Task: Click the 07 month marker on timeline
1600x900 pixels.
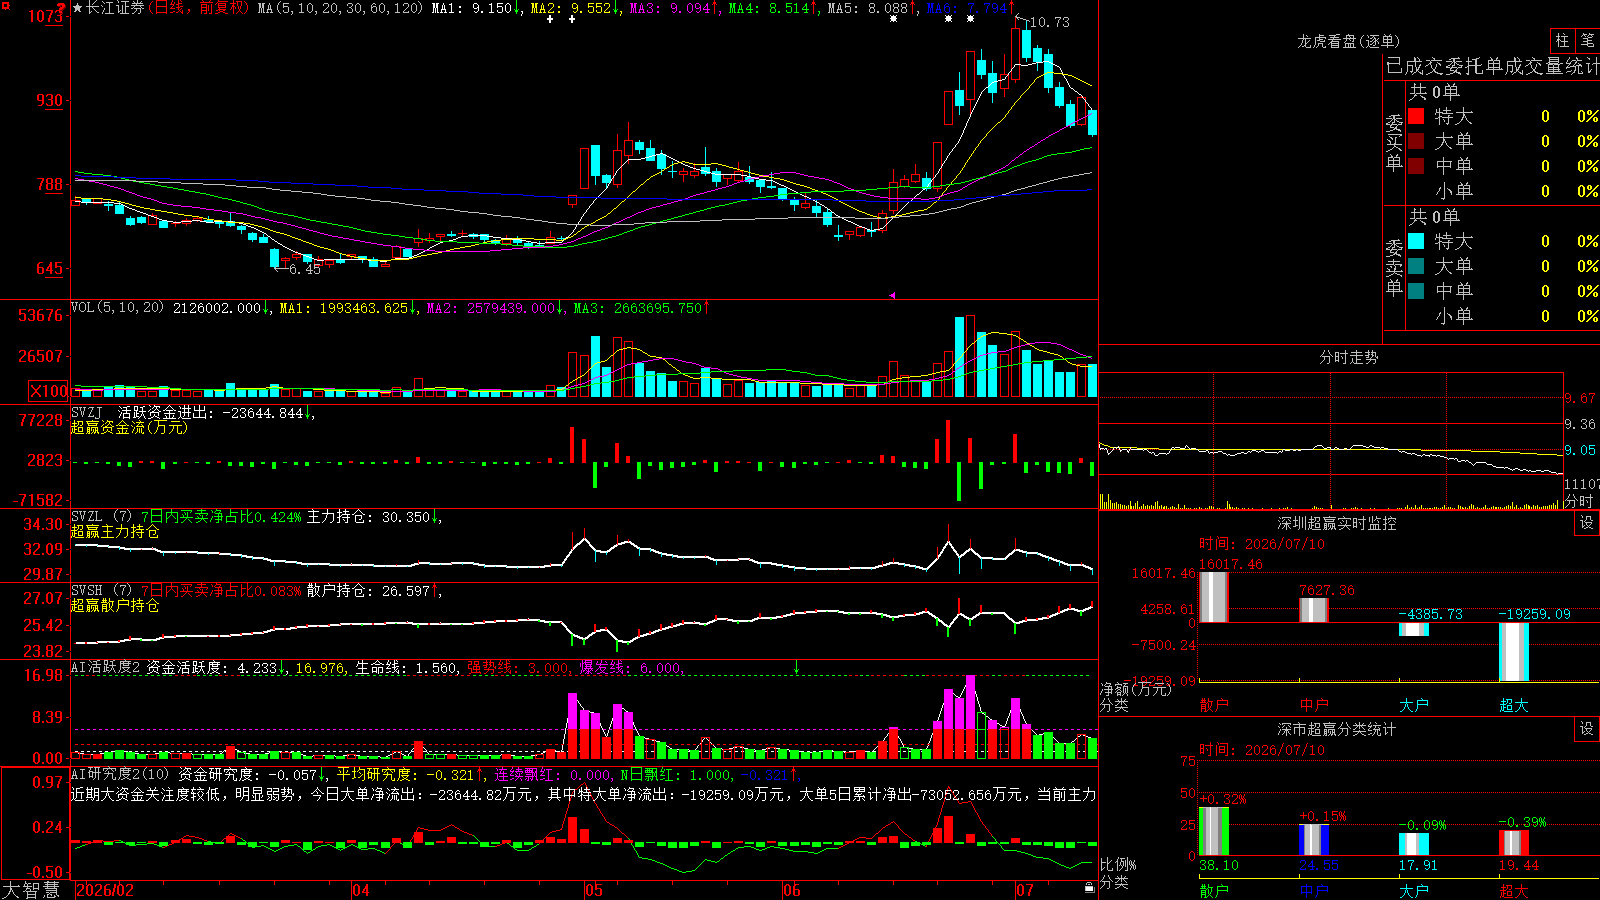Action: coord(1025,890)
